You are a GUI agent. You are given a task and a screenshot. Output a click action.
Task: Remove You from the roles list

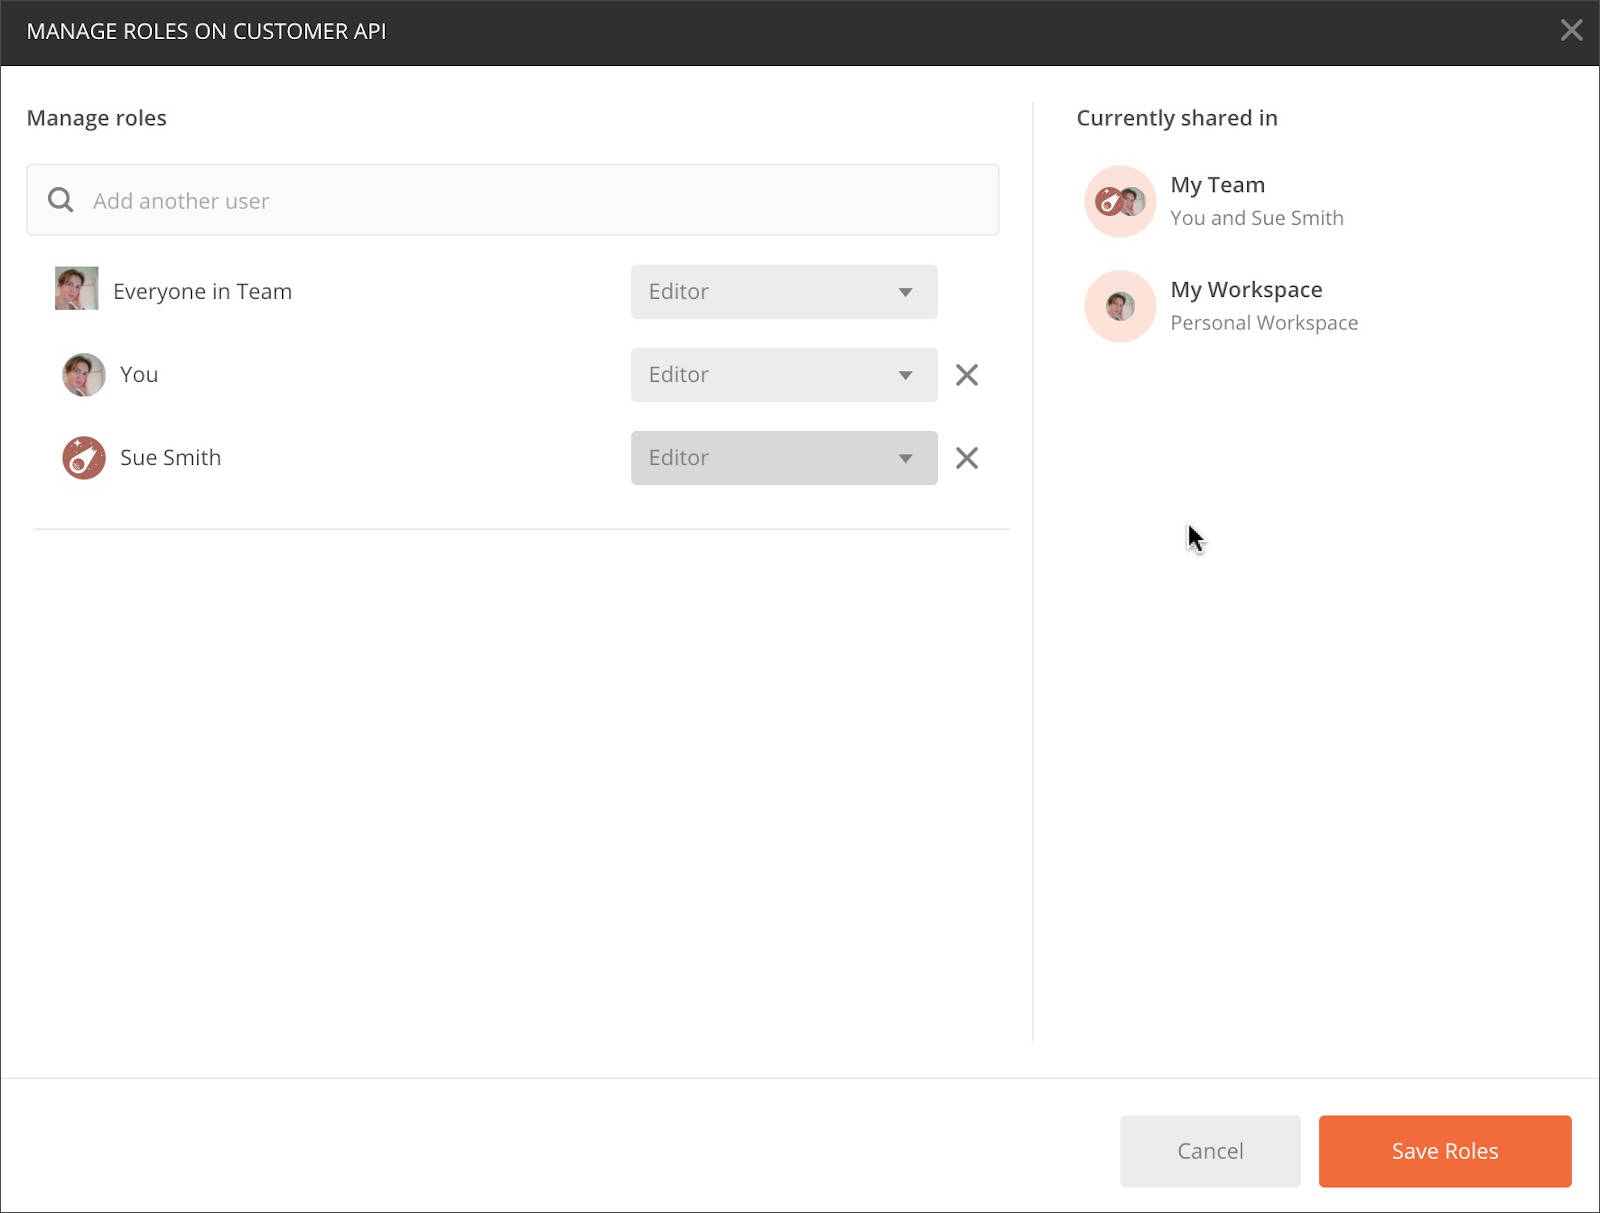point(967,375)
